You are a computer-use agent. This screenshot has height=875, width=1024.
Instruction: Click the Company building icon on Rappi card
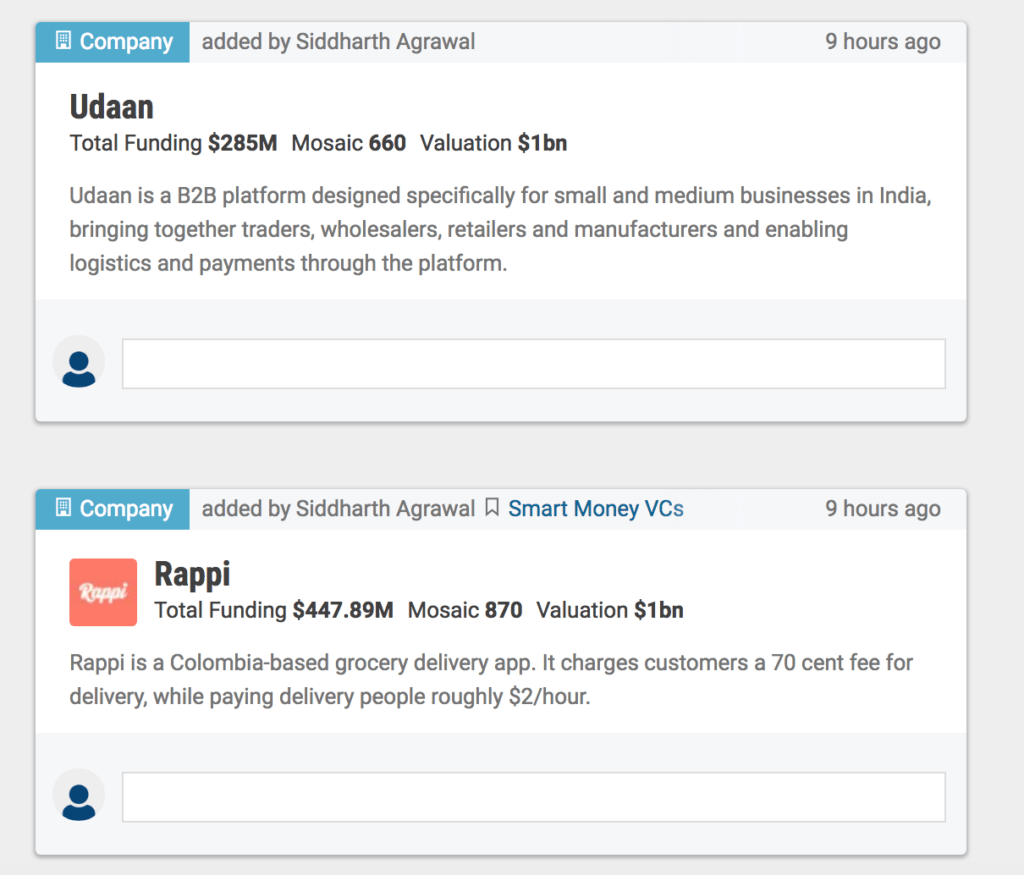63,507
